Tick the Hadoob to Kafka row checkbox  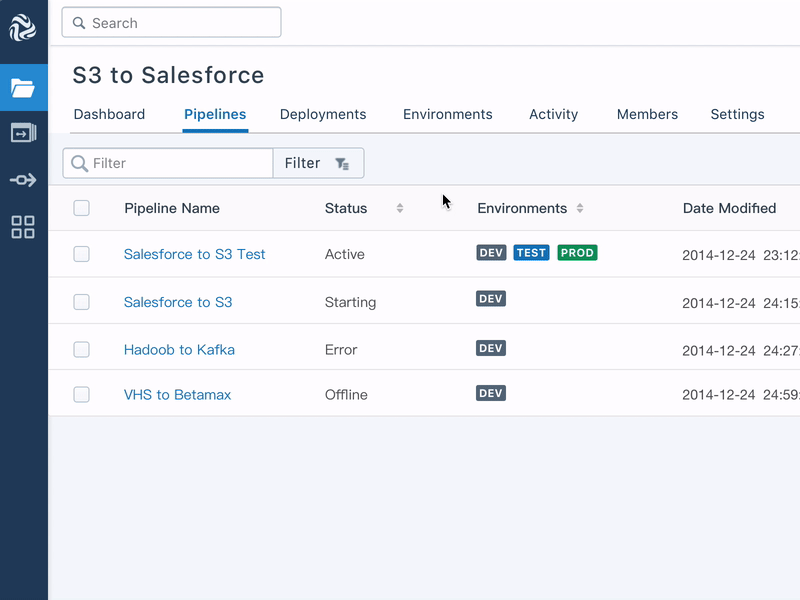pyautogui.click(x=82, y=349)
